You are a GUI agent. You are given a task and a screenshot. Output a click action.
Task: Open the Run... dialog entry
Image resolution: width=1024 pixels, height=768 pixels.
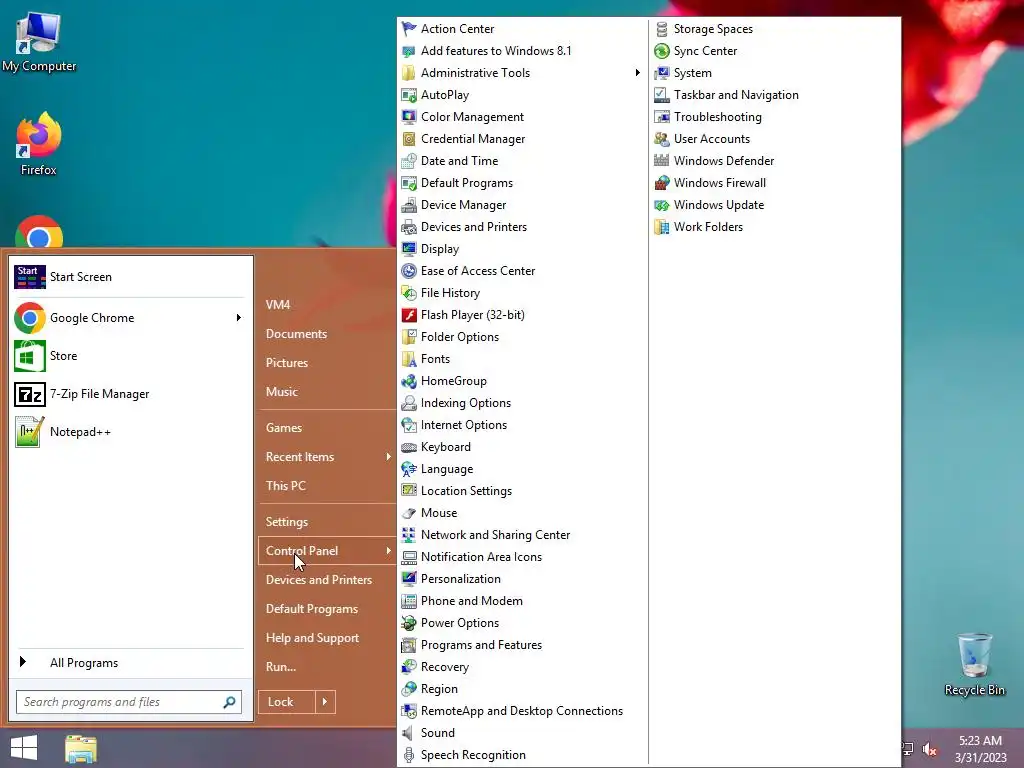click(x=281, y=667)
